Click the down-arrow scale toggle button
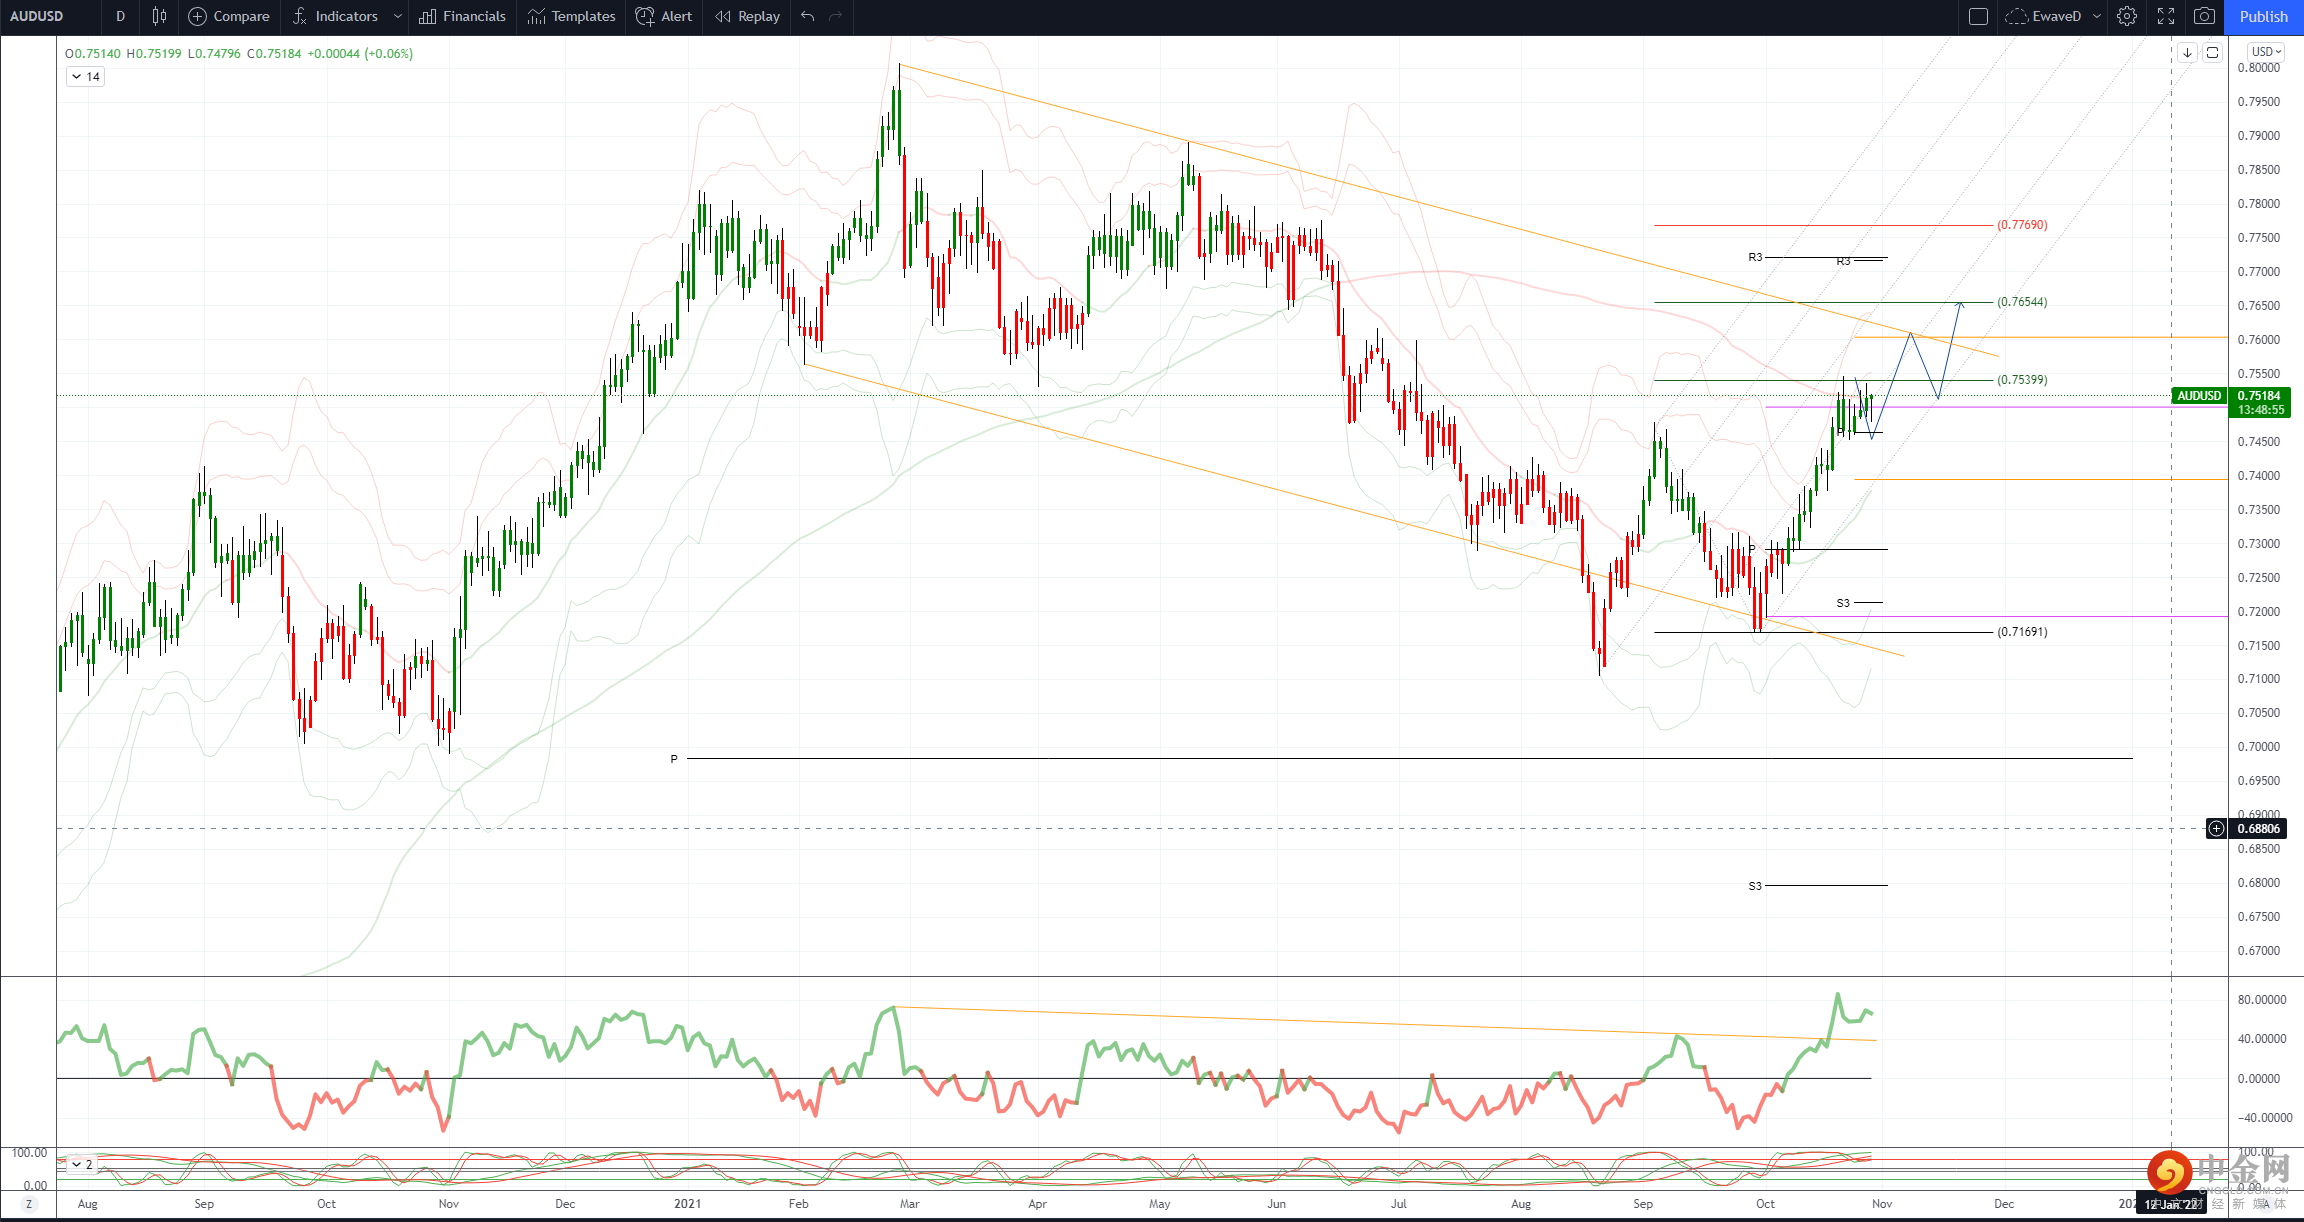The height and width of the screenshot is (1222, 2304). [2187, 52]
